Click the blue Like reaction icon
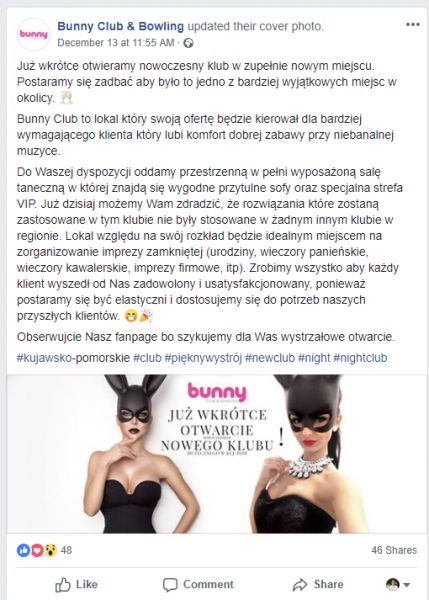The width and height of the screenshot is (429, 600). point(23,550)
